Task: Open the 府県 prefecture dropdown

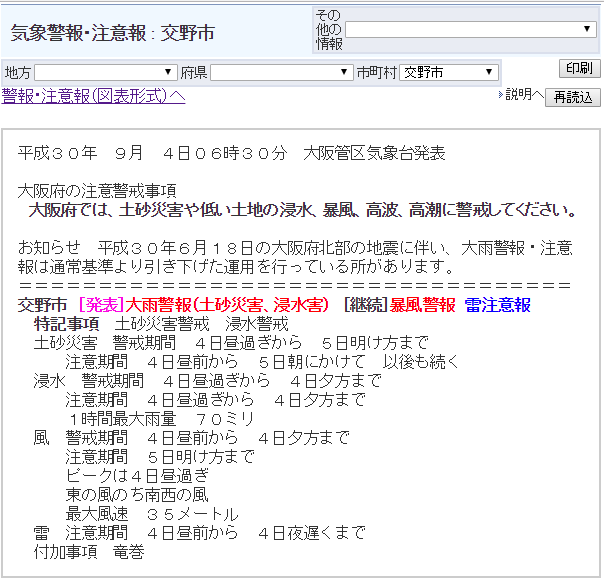Action: click(281, 73)
